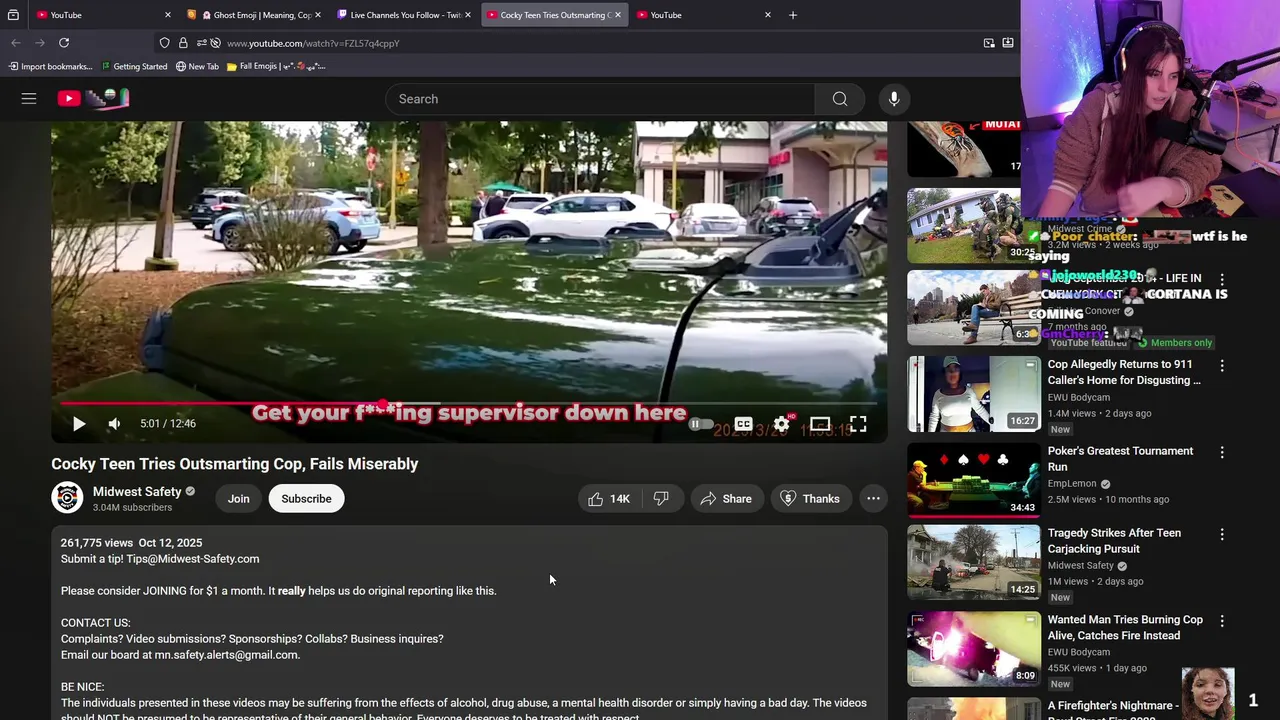Click the search magnifier button
Screen dimensions: 1280x720
pyautogui.click(x=840, y=99)
